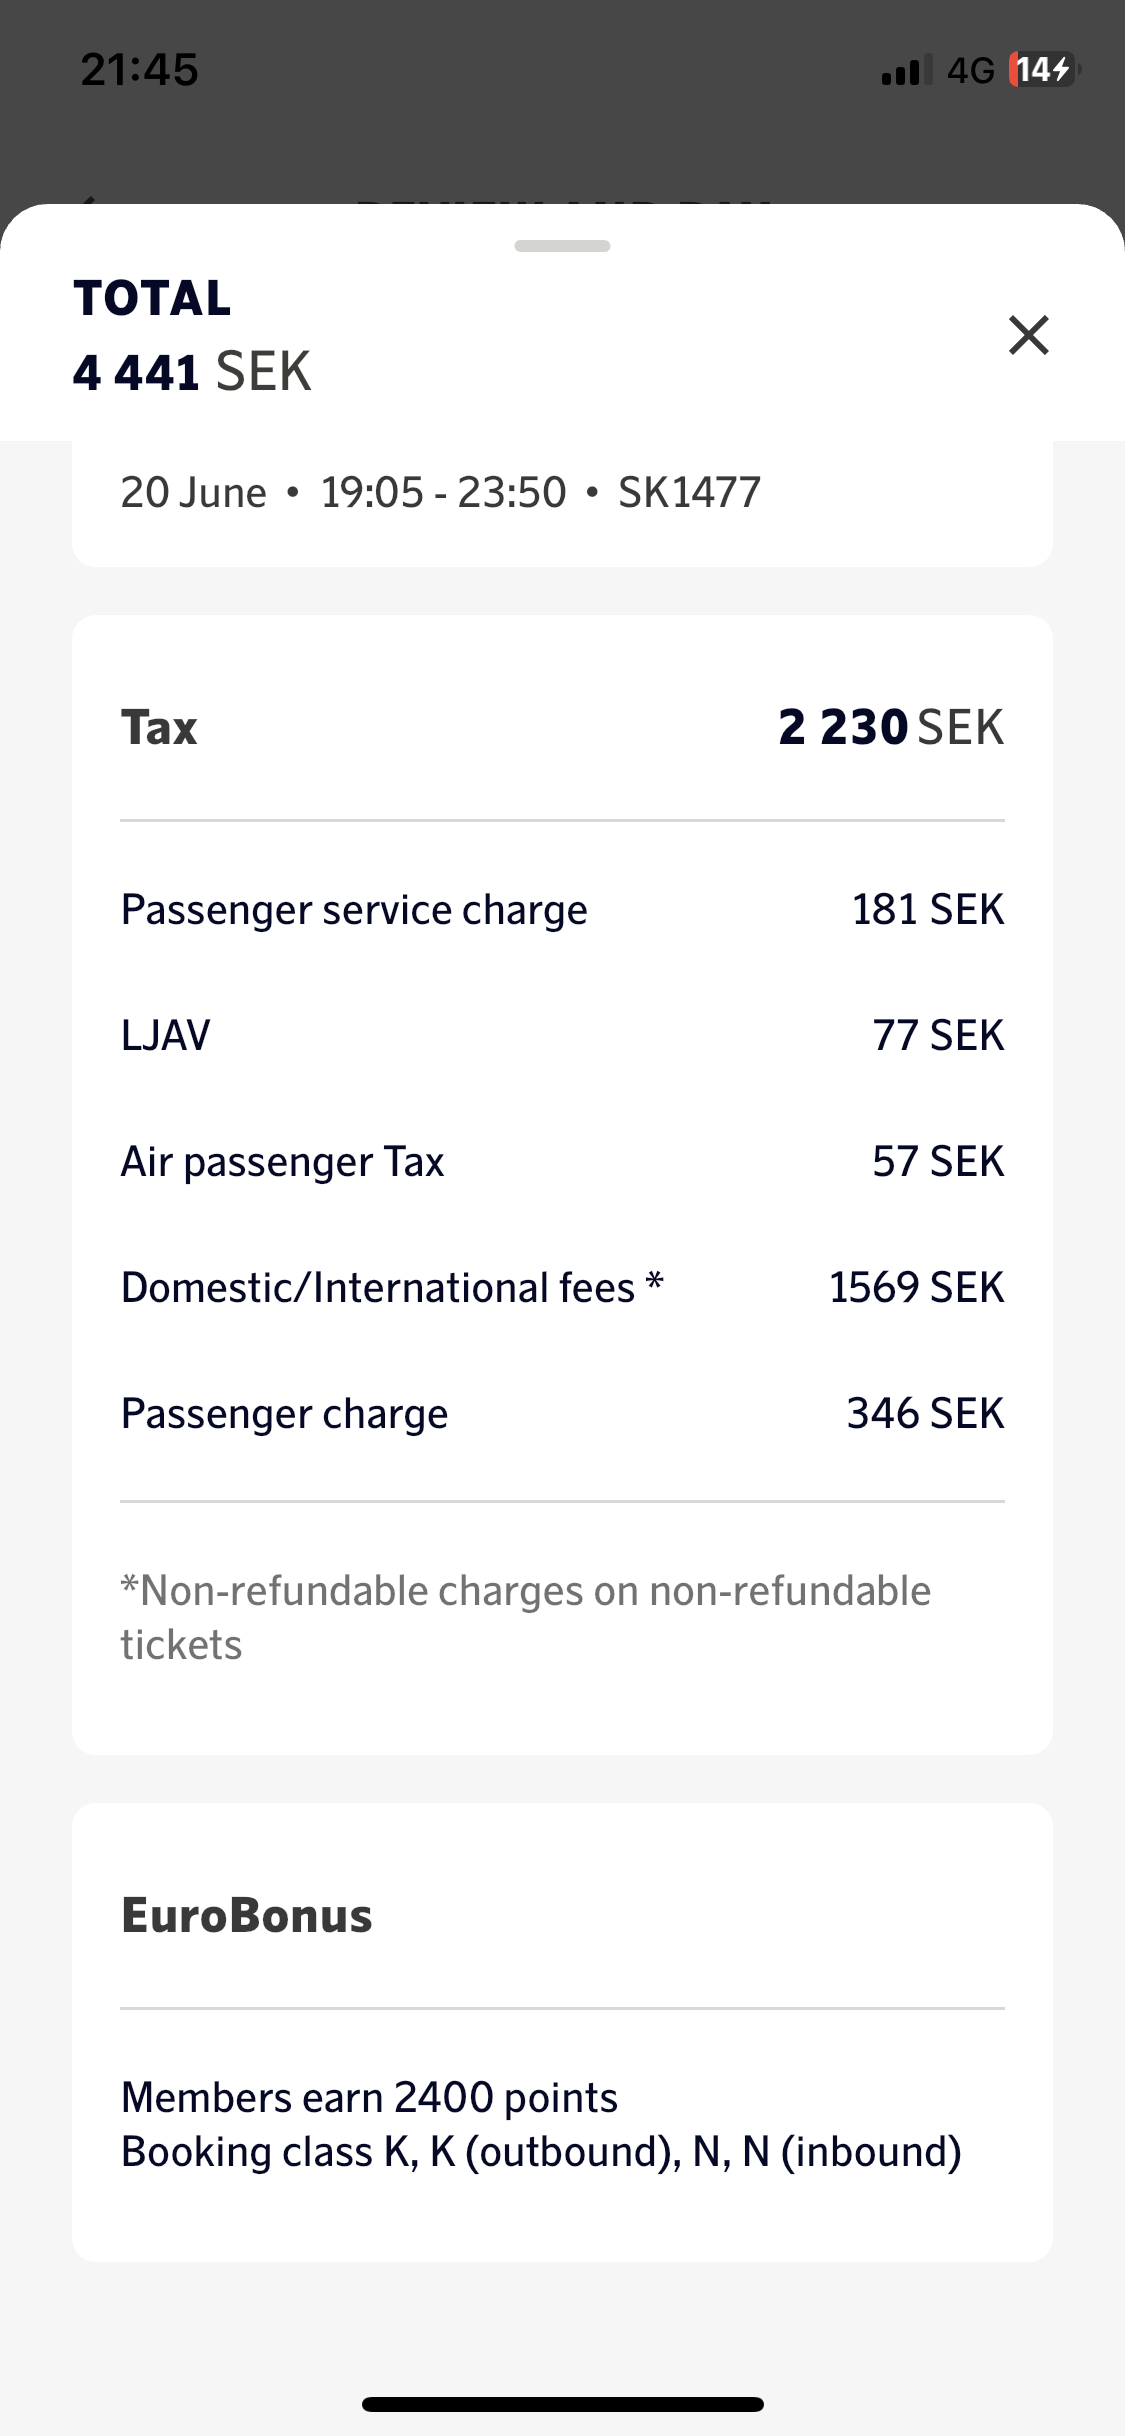The width and height of the screenshot is (1125, 2436).
Task: Tap the 2 230 SEK tax total
Action: click(890, 727)
